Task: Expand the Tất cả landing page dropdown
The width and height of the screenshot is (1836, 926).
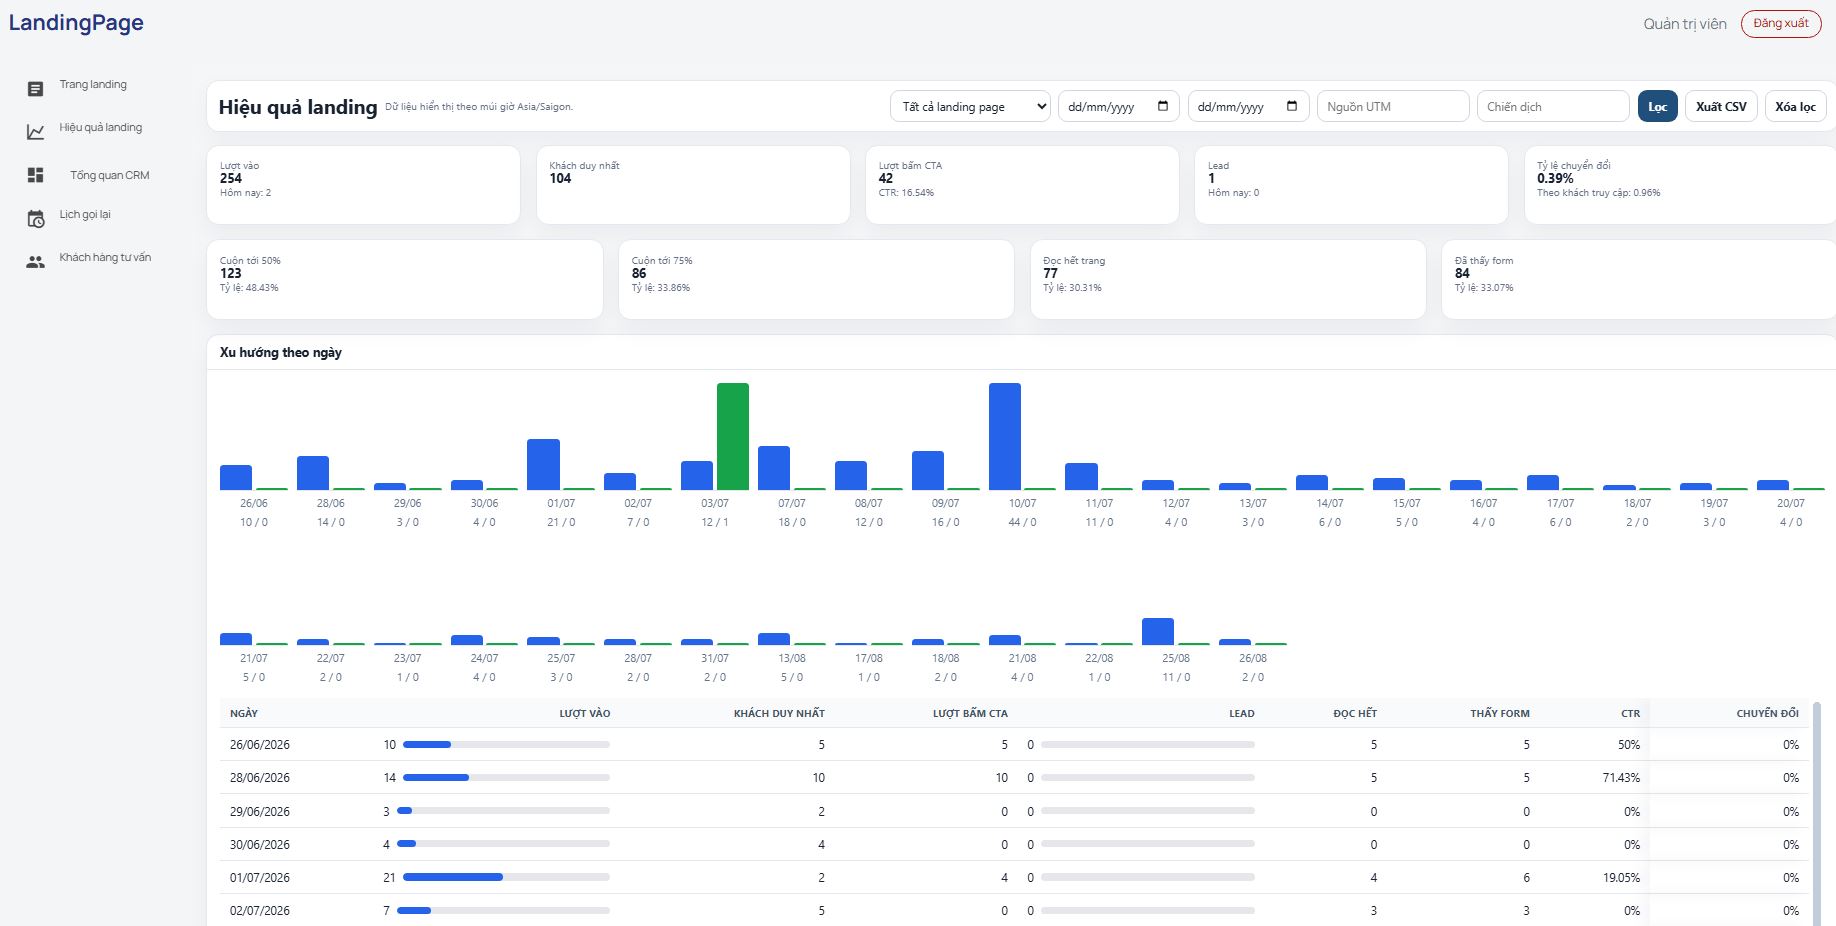Action: pyautogui.click(x=970, y=106)
